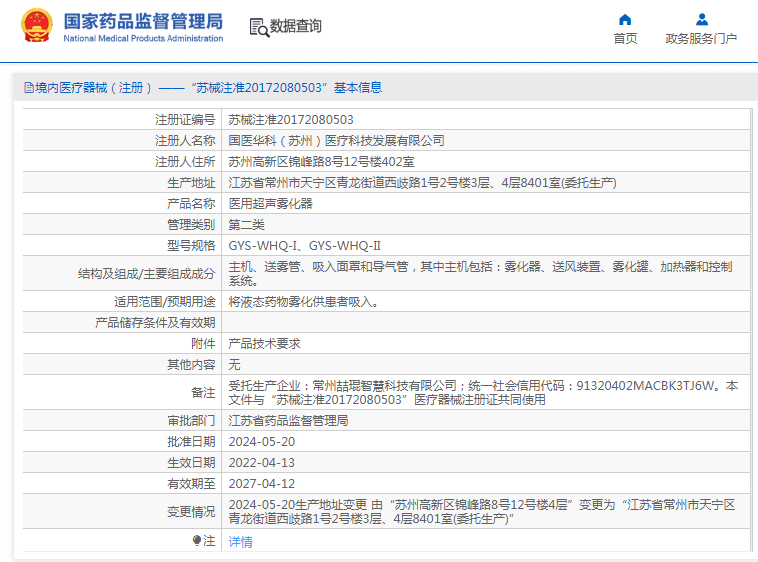Open the 详情 link
This screenshot has width=758, height=562.
(x=240, y=542)
